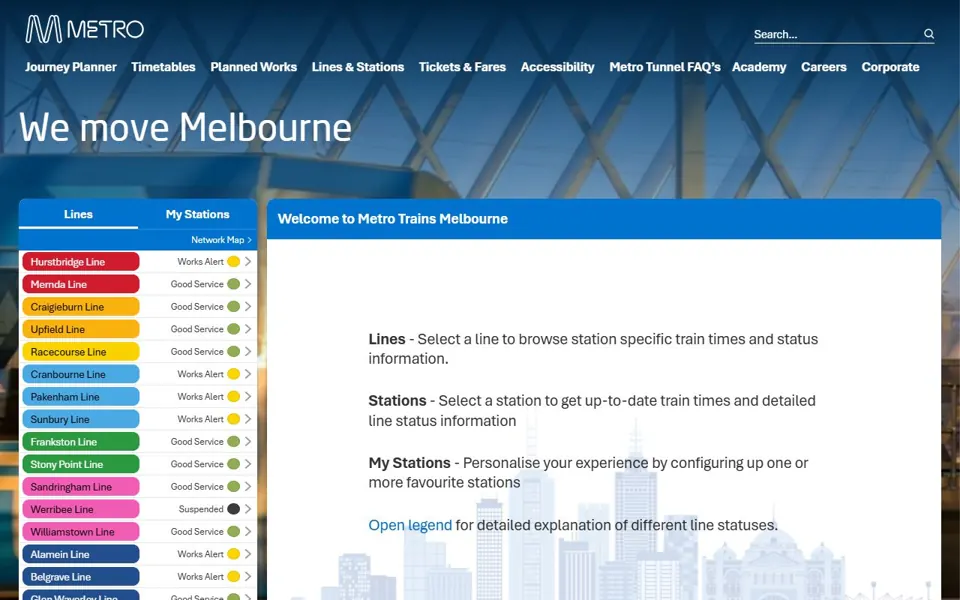Click the Craigieburn Line green status dot
Viewport: 960px width, 600px height.
233,306
